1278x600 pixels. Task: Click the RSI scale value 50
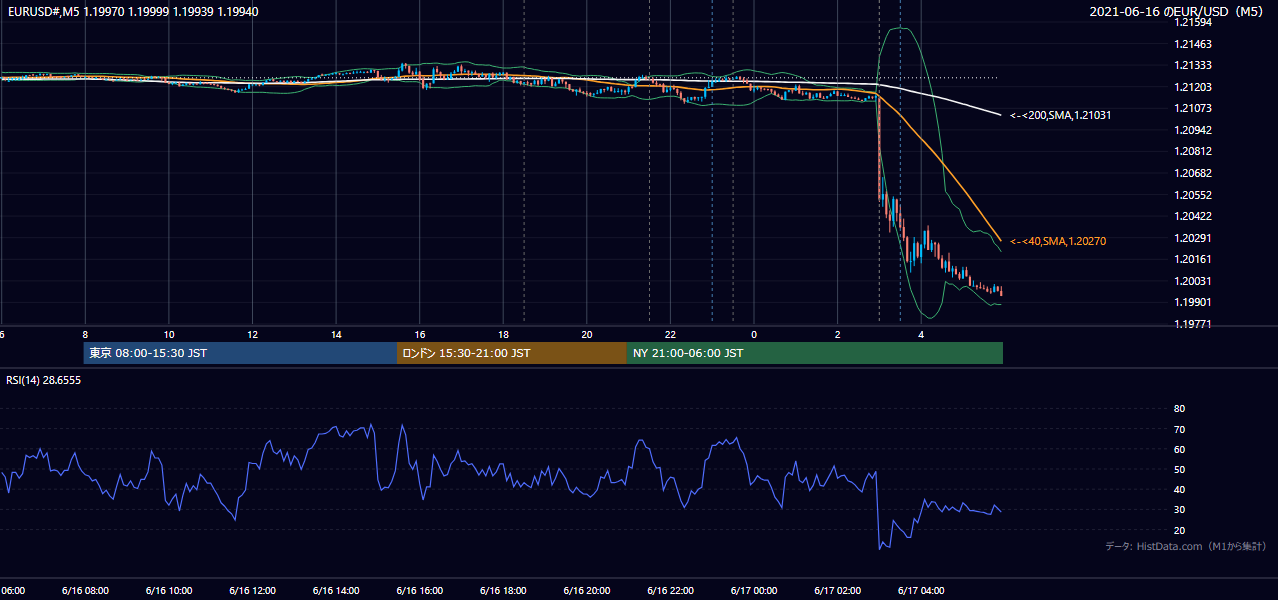pyautogui.click(x=1179, y=469)
